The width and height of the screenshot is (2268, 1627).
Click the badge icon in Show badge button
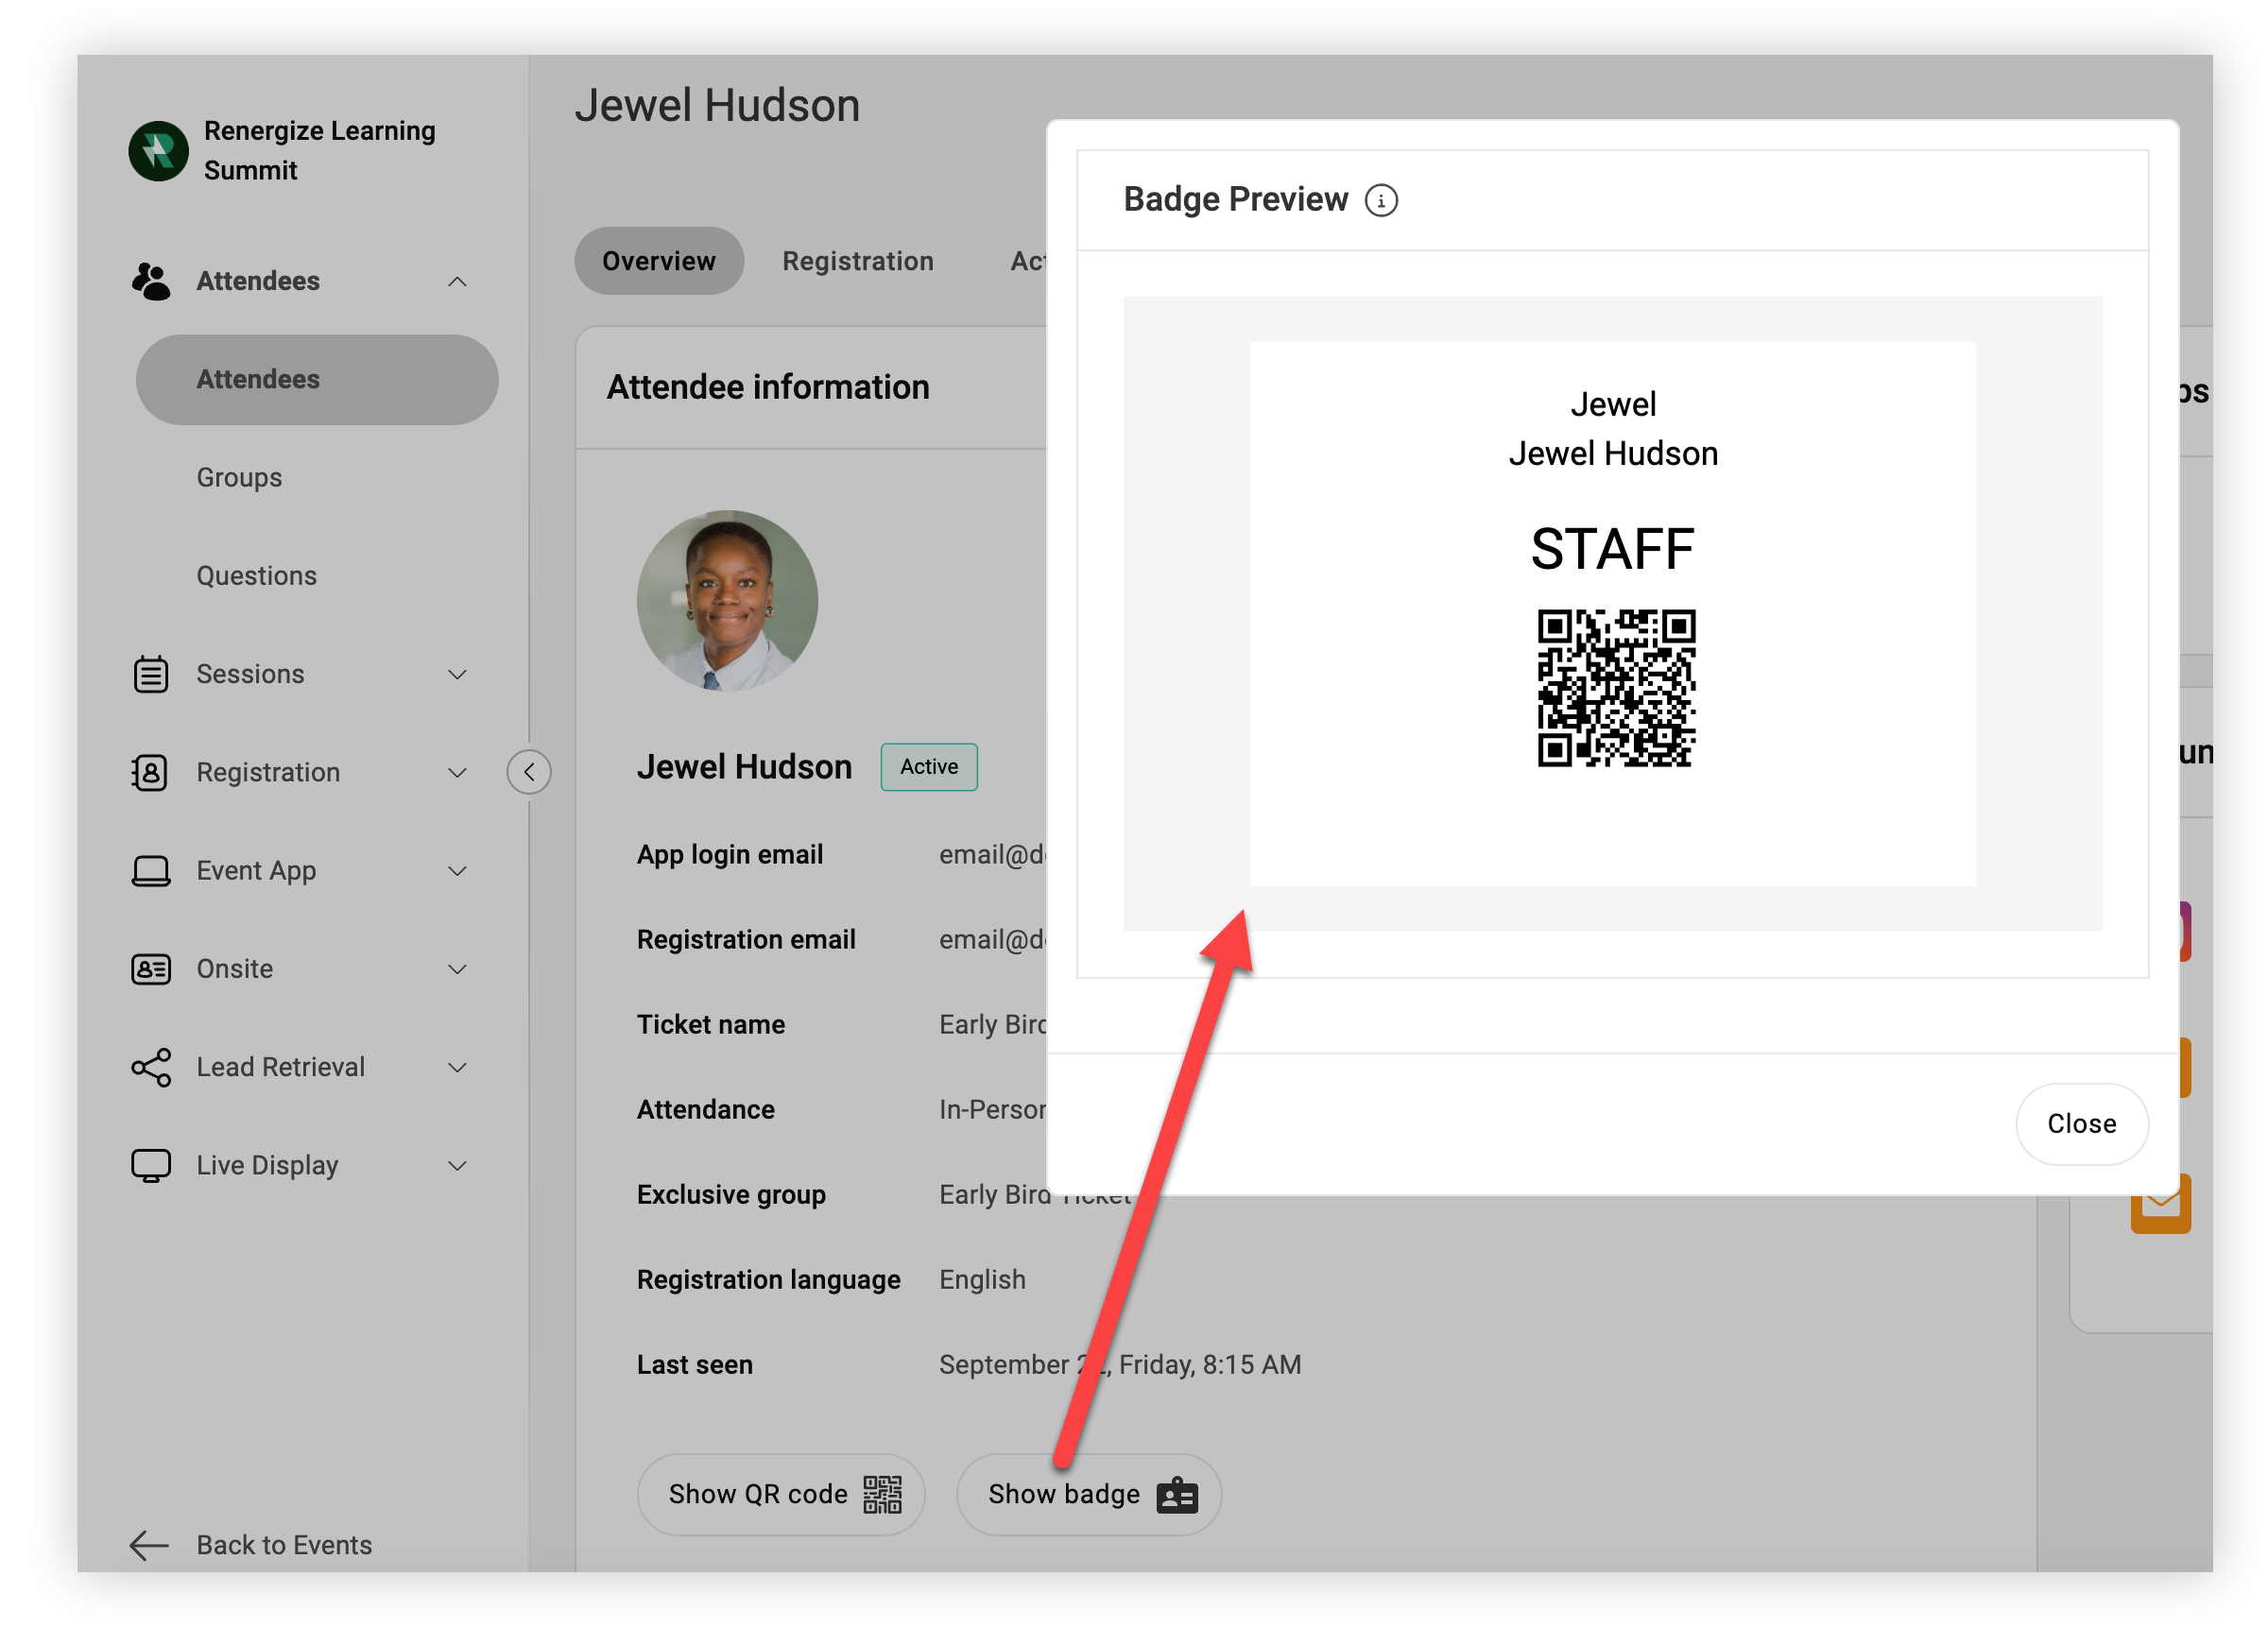point(1177,1494)
